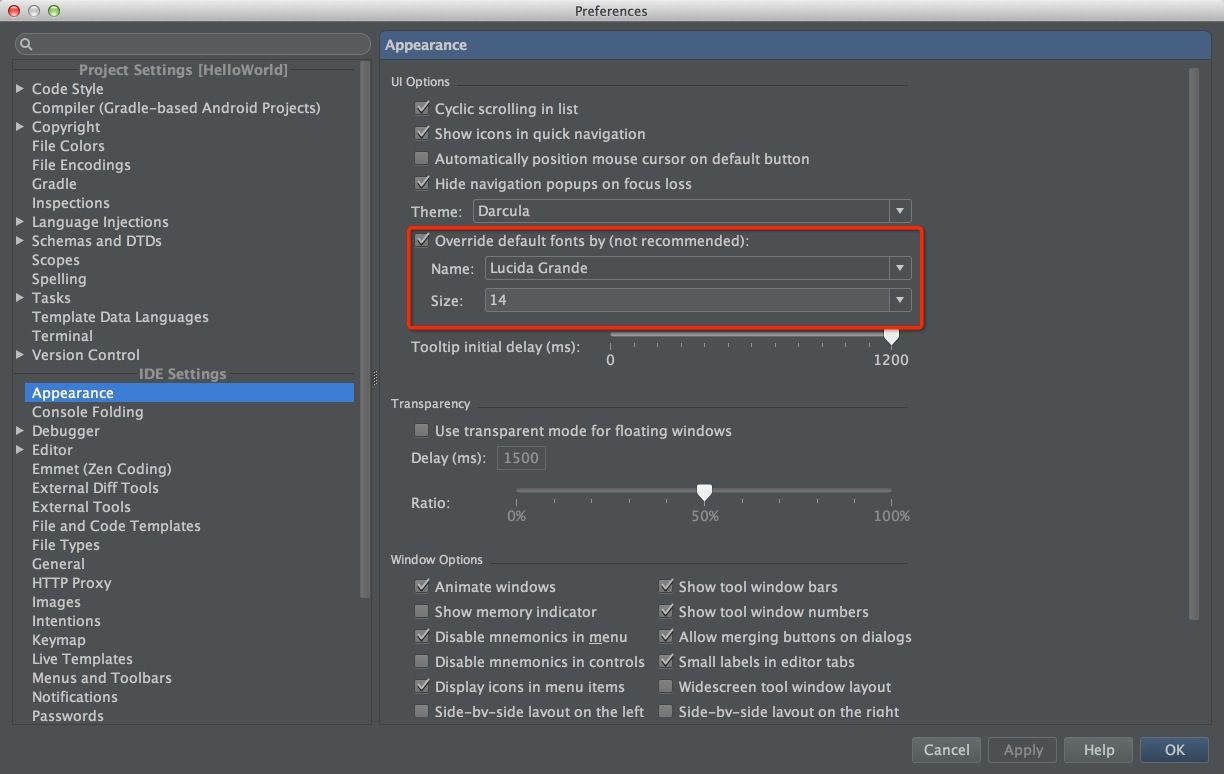Screen dimensions: 1224x774
Task: Select Keymap in settings list
Action: [x=59, y=640]
